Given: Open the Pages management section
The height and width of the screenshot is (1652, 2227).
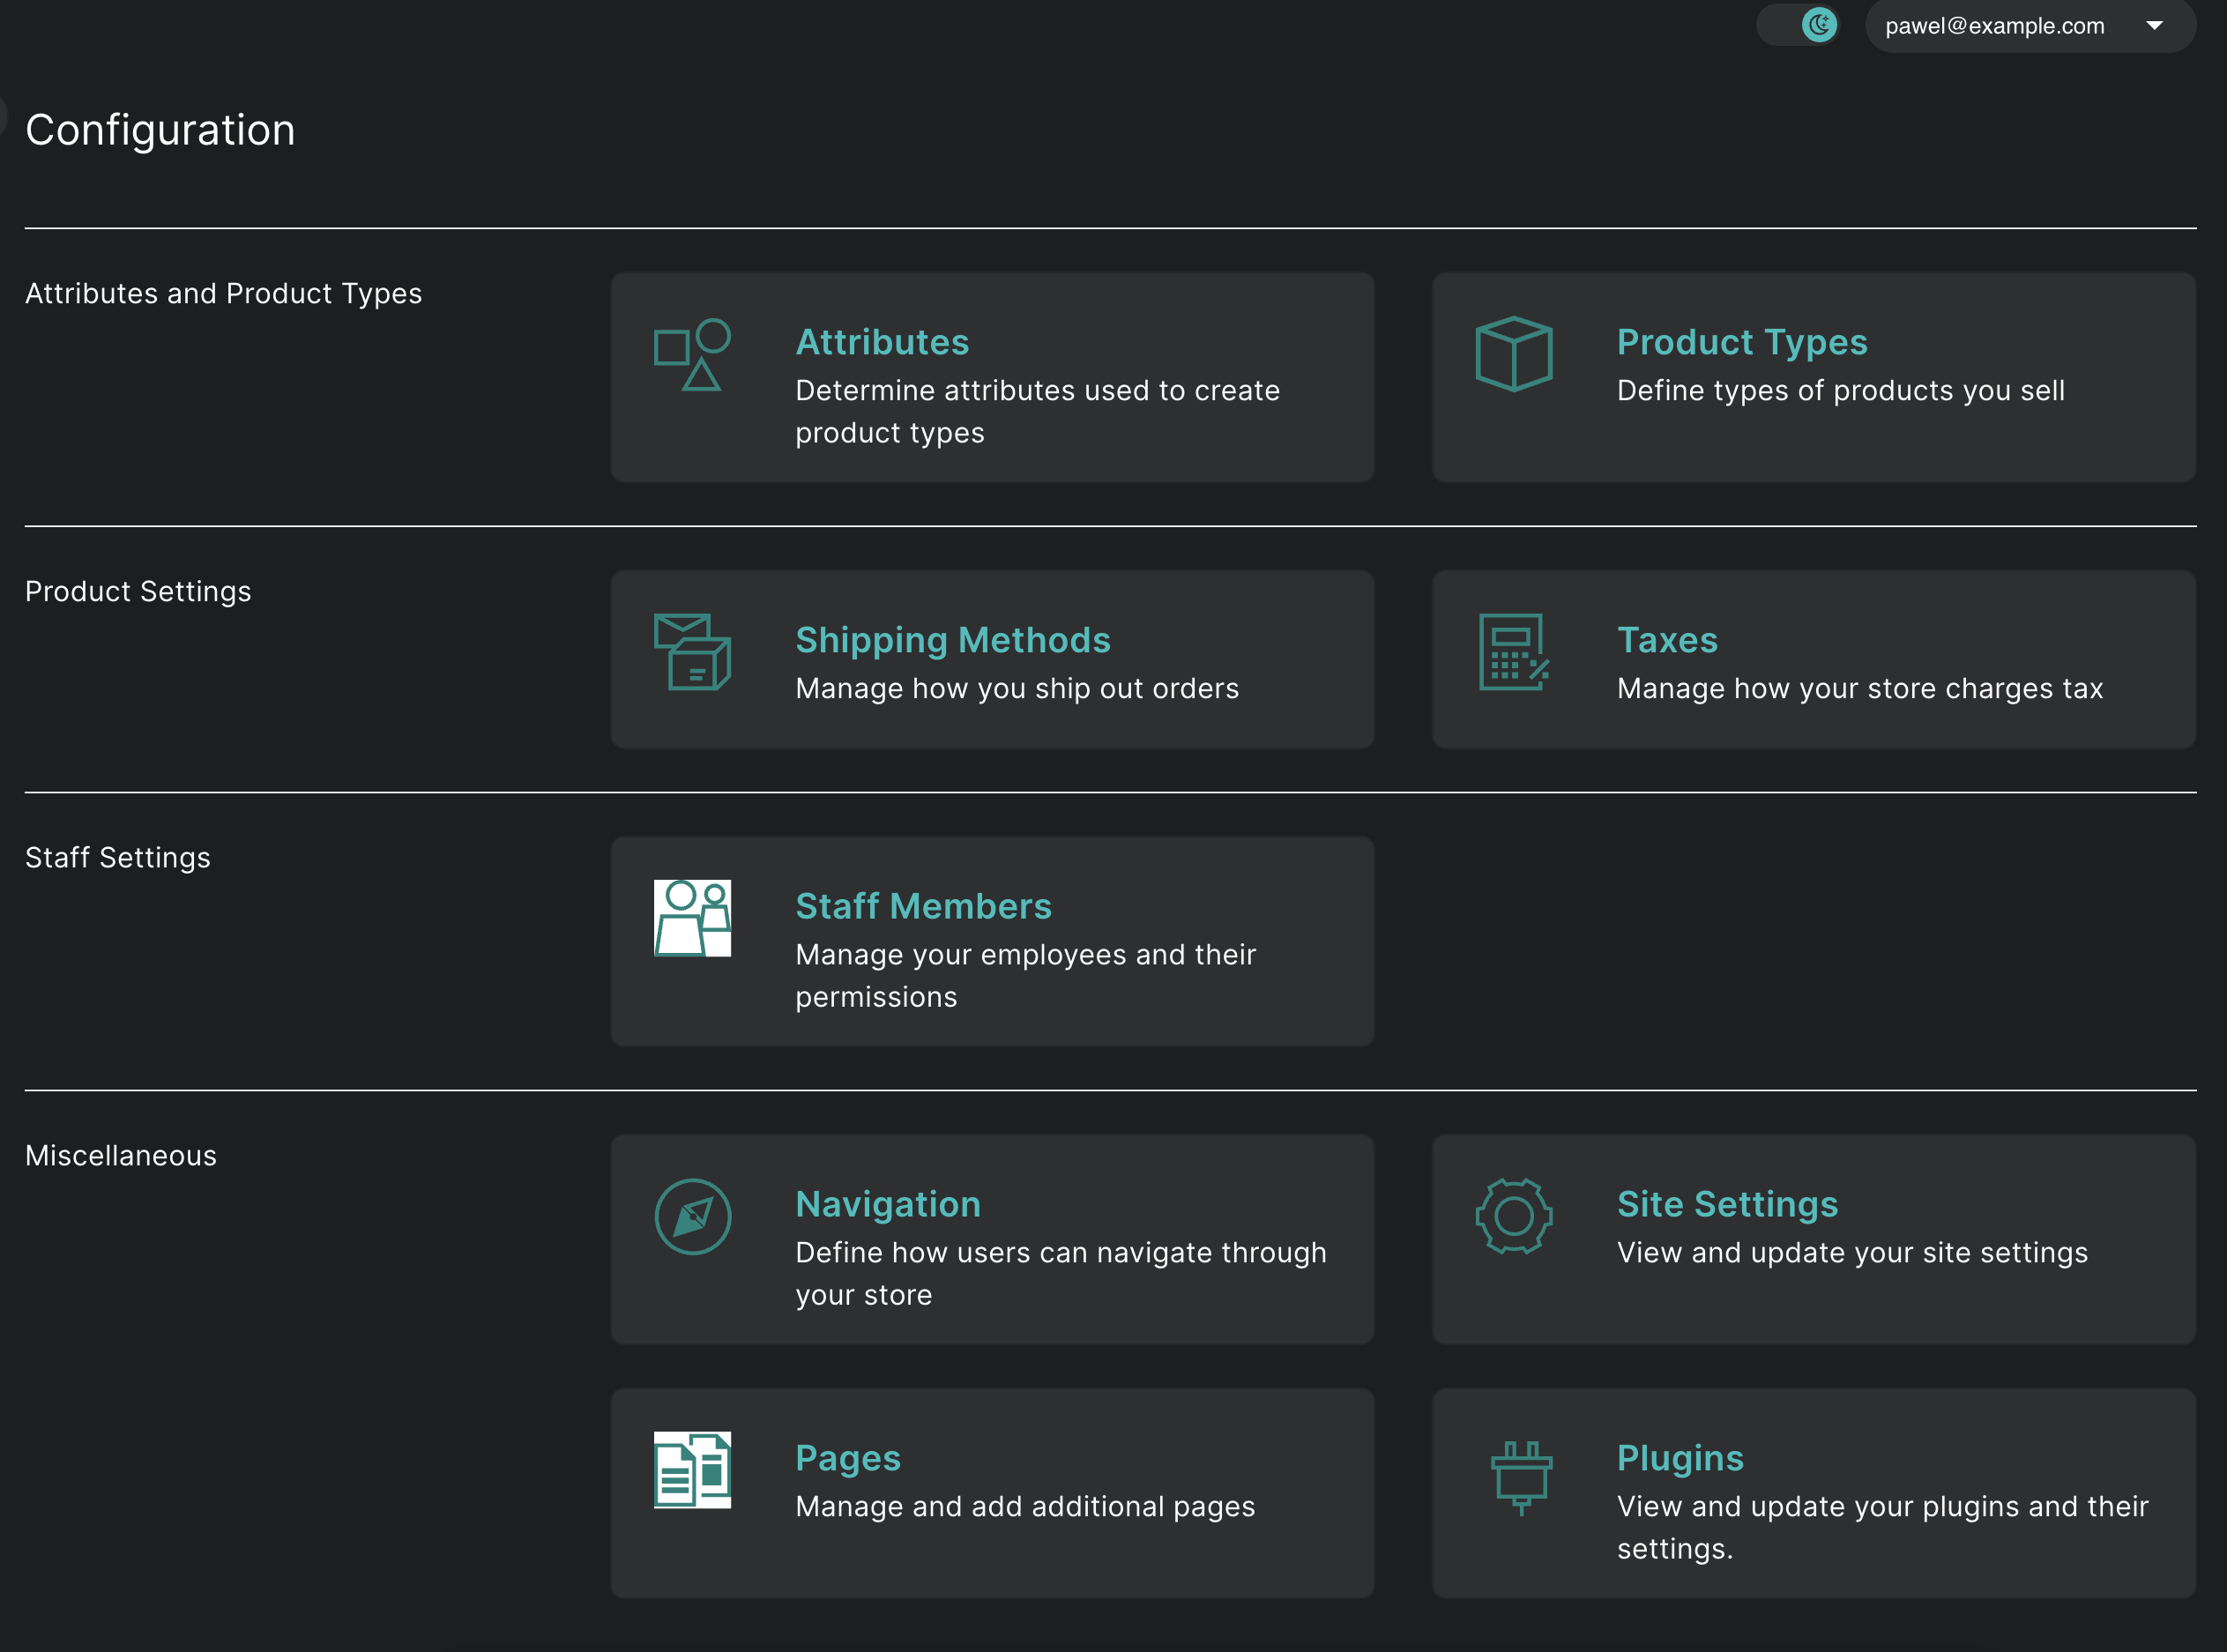Looking at the screenshot, I should tap(848, 1458).
